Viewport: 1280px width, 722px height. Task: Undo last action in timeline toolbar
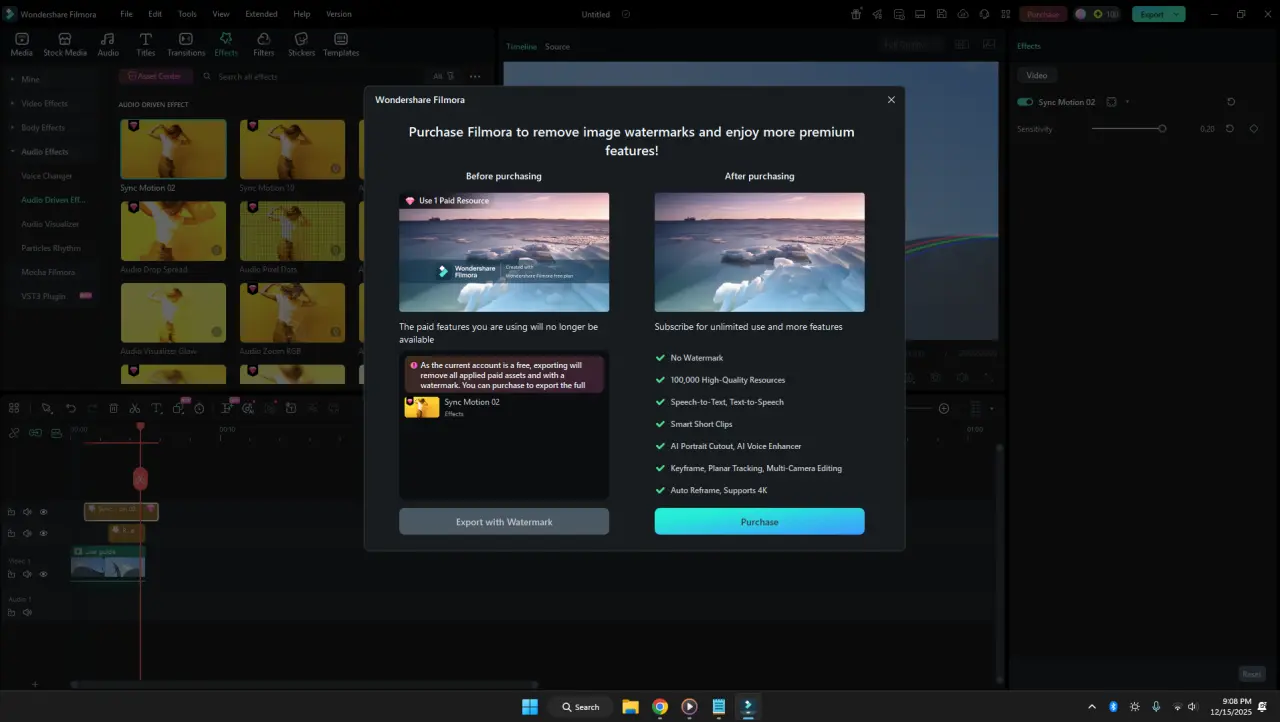pyautogui.click(x=70, y=408)
